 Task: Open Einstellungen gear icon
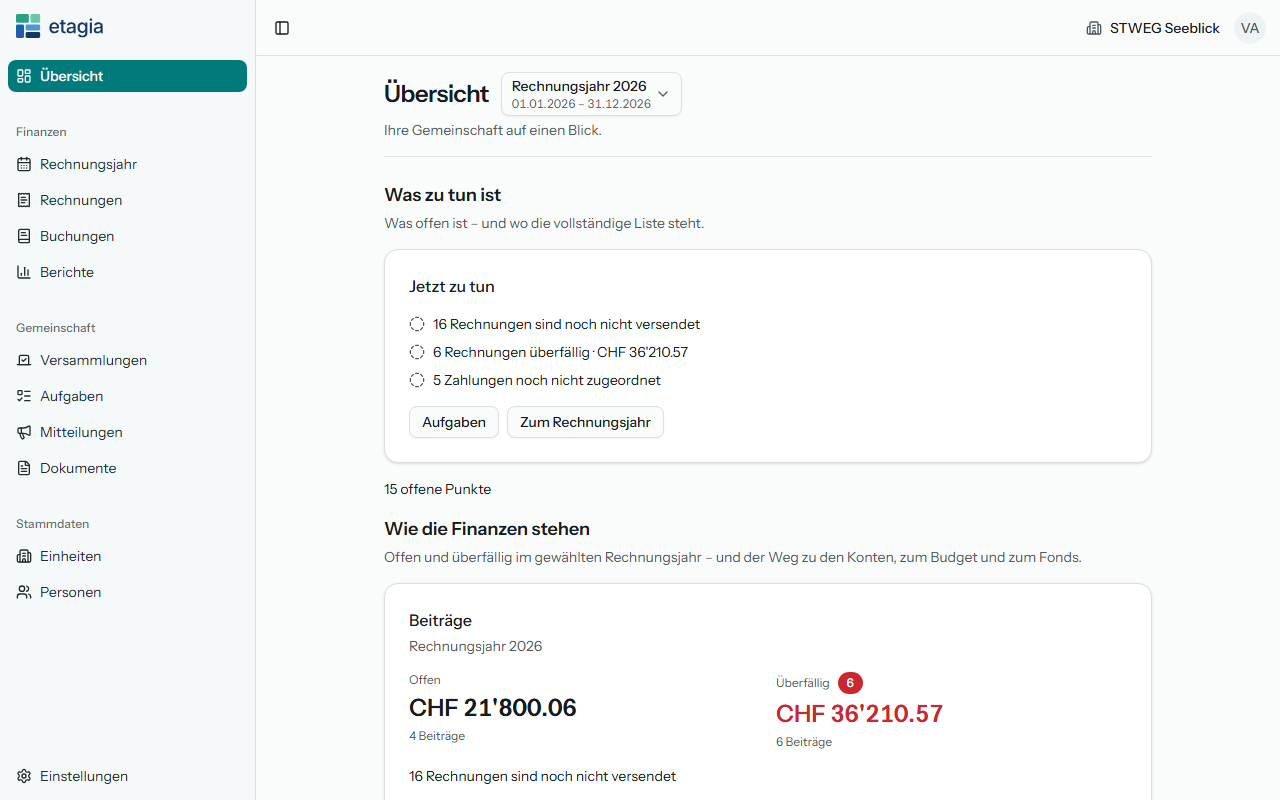(24, 776)
